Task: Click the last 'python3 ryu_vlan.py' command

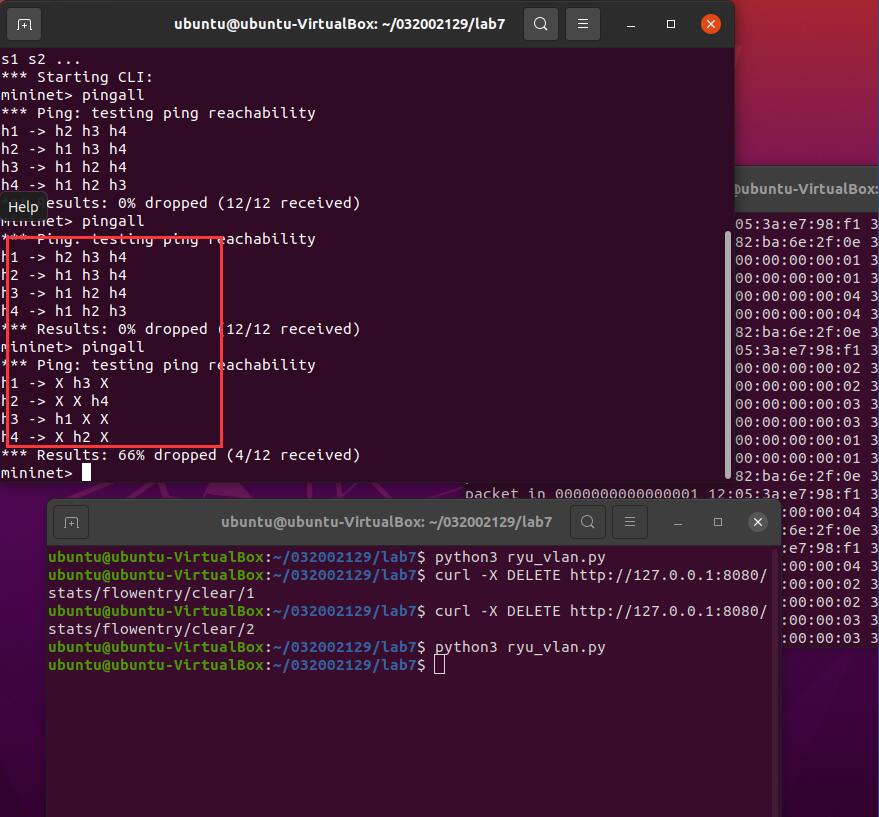Action: [x=520, y=647]
